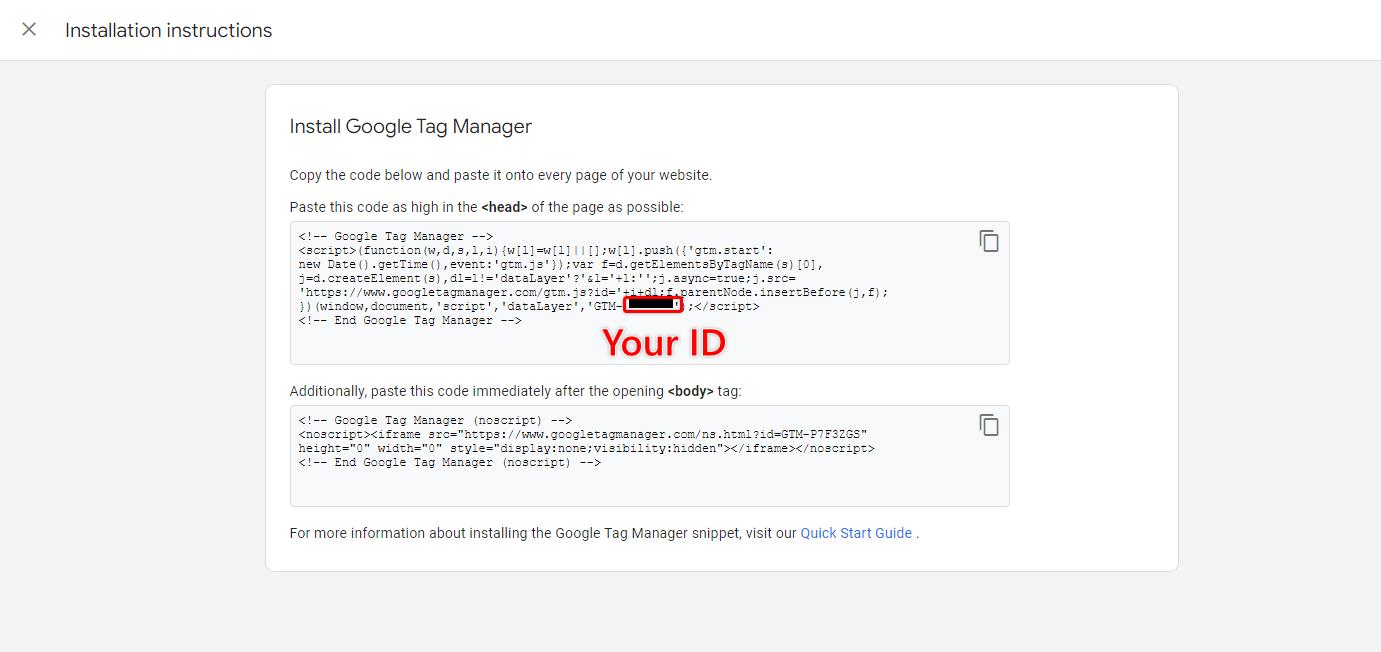Close the Installation instructions panel
1381x652 pixels.
pyautogui.click(x=29, y=30)
